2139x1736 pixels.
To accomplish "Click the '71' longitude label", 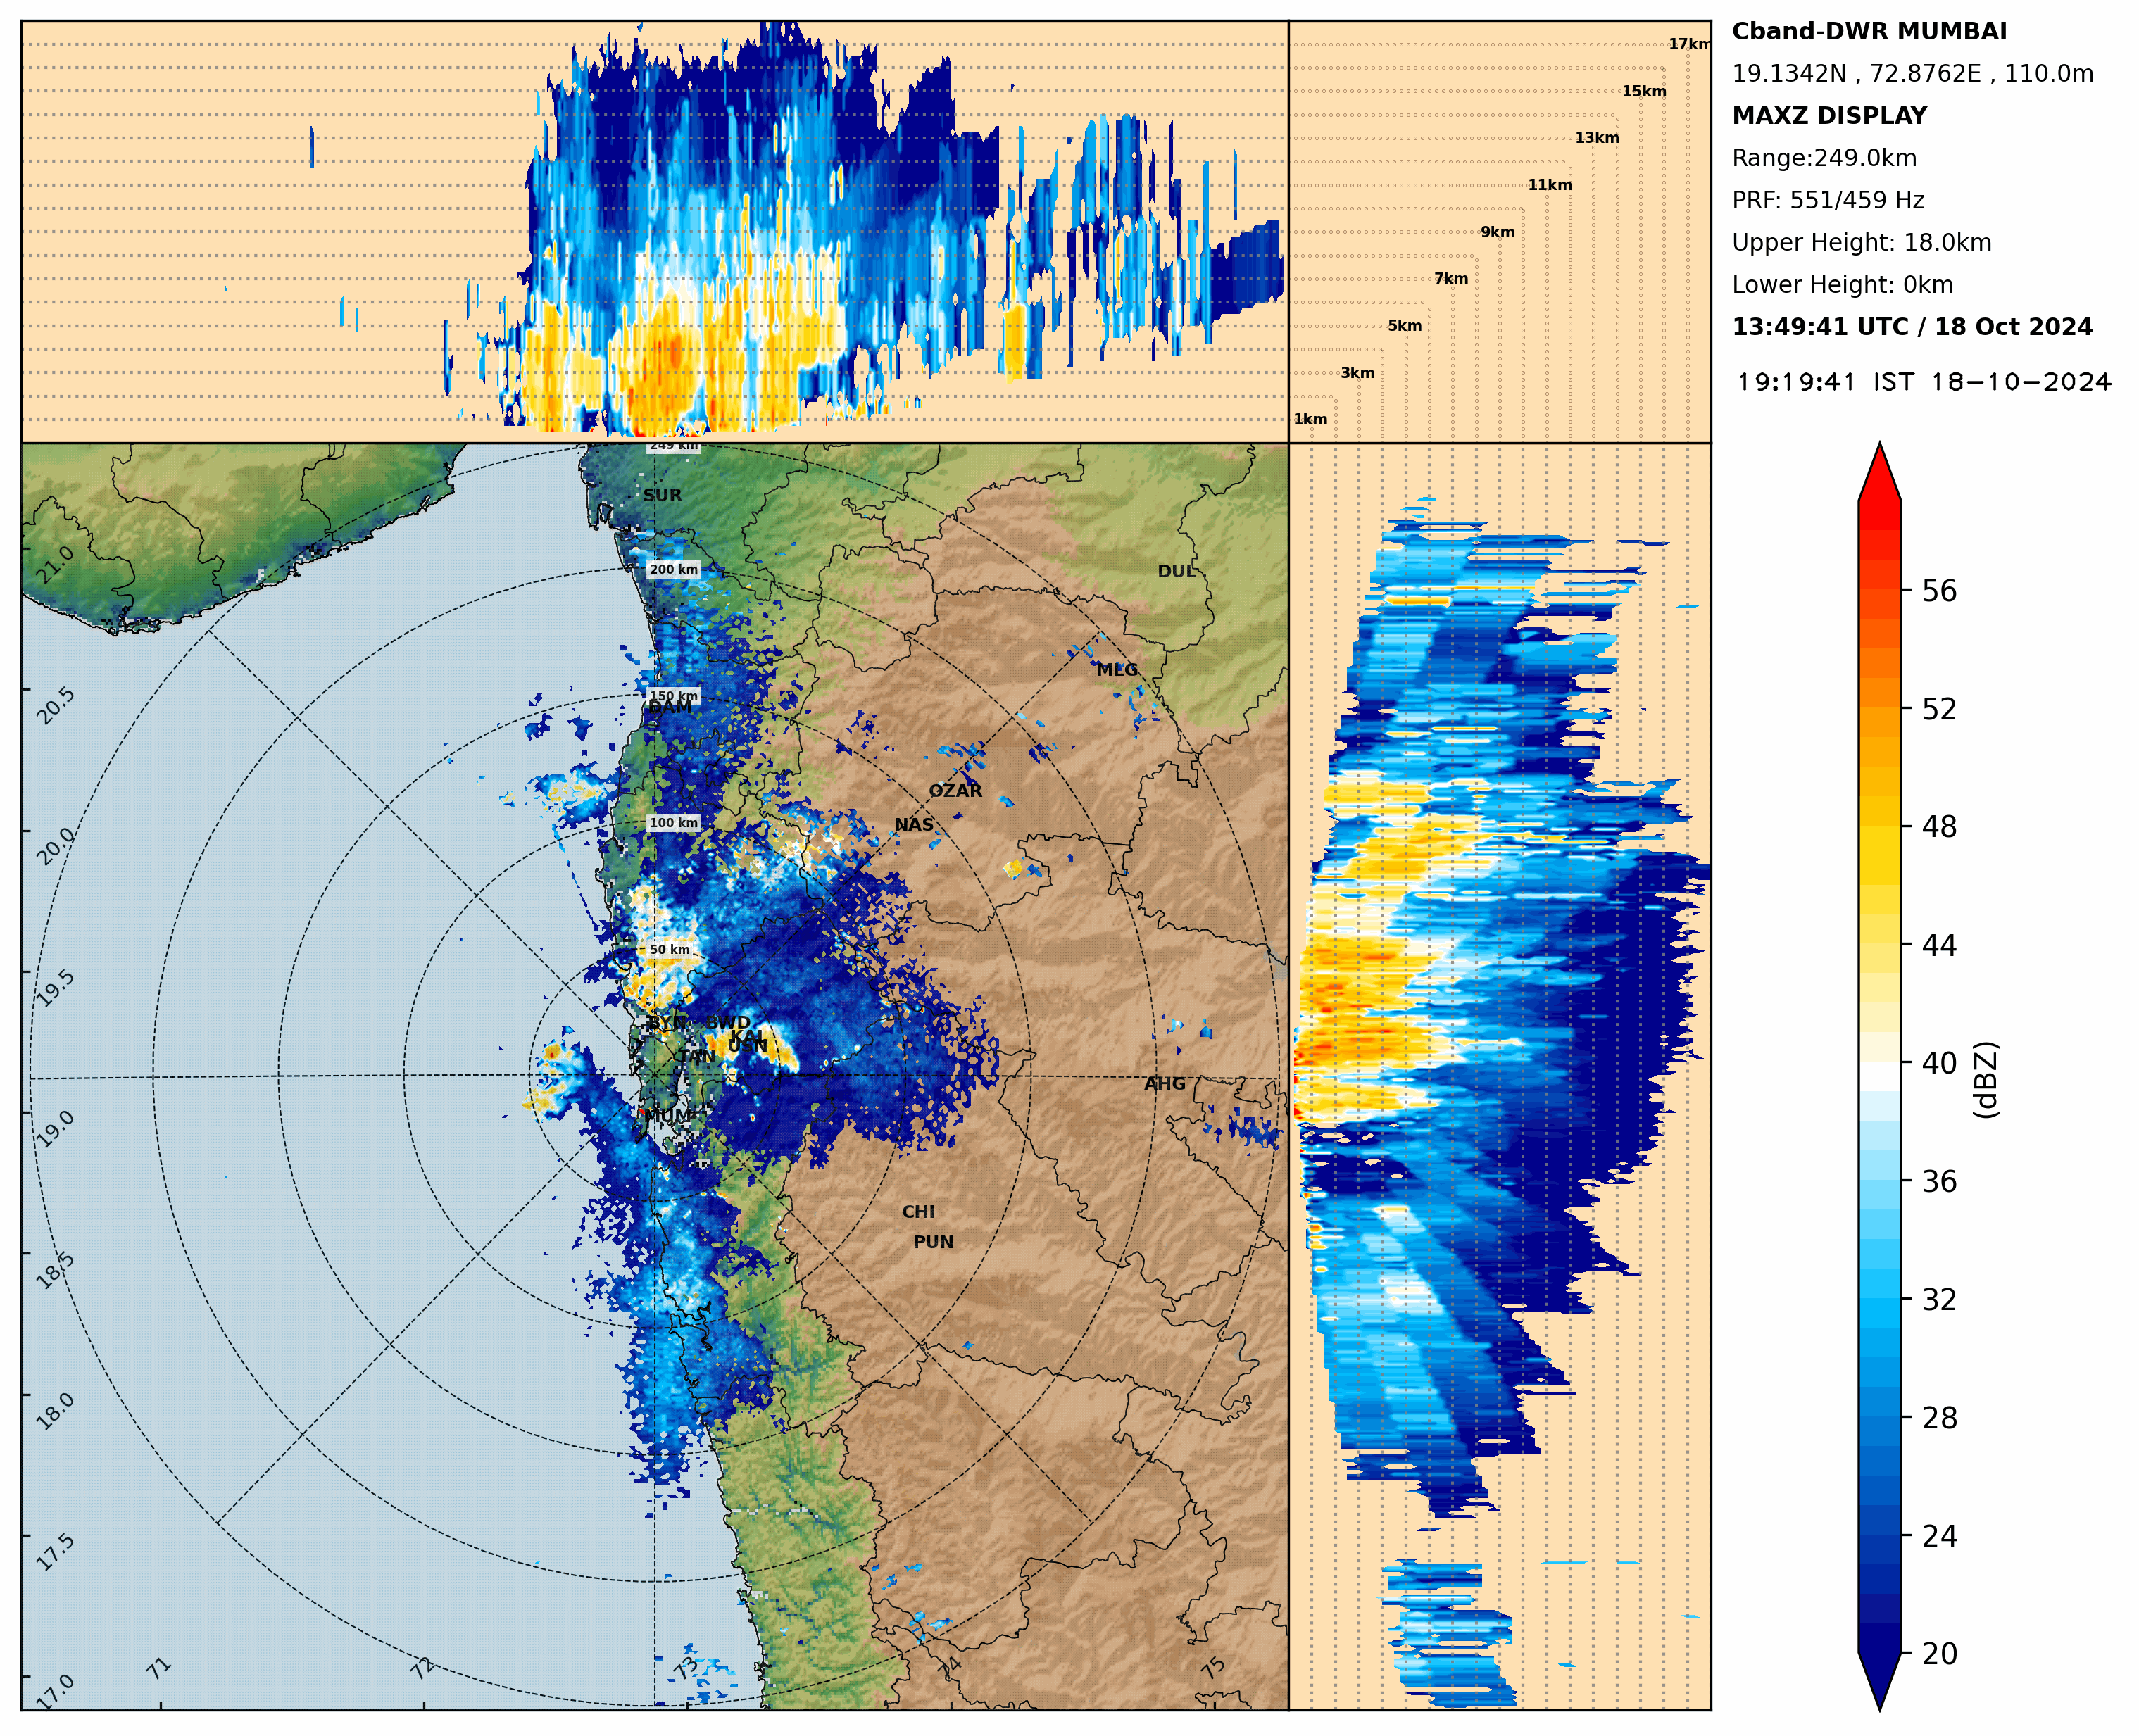I will (159, 1668).
